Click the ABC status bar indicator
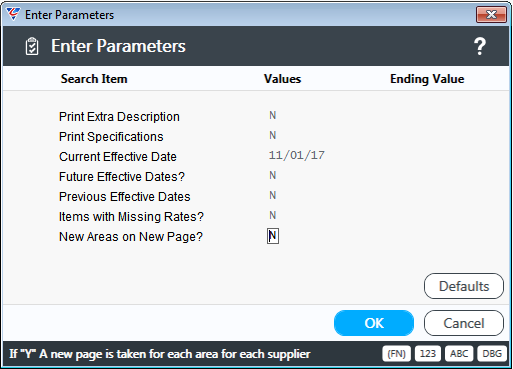 [x=459, y=353]
